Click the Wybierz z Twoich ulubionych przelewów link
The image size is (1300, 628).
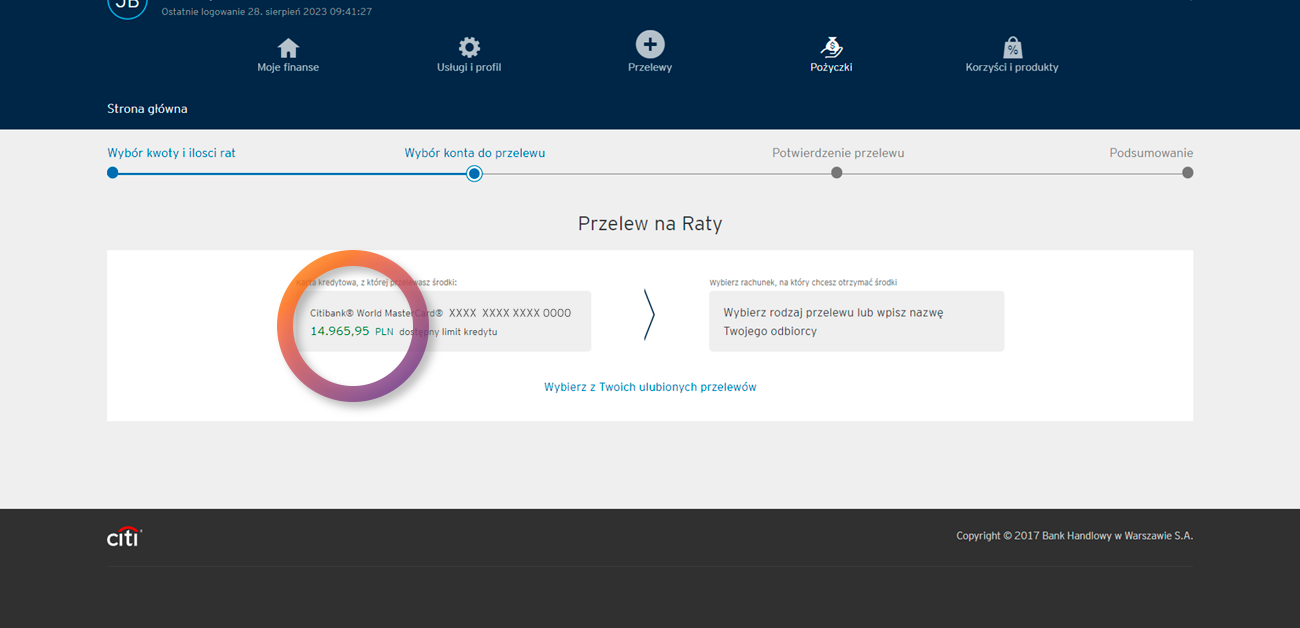click(650, 387)
